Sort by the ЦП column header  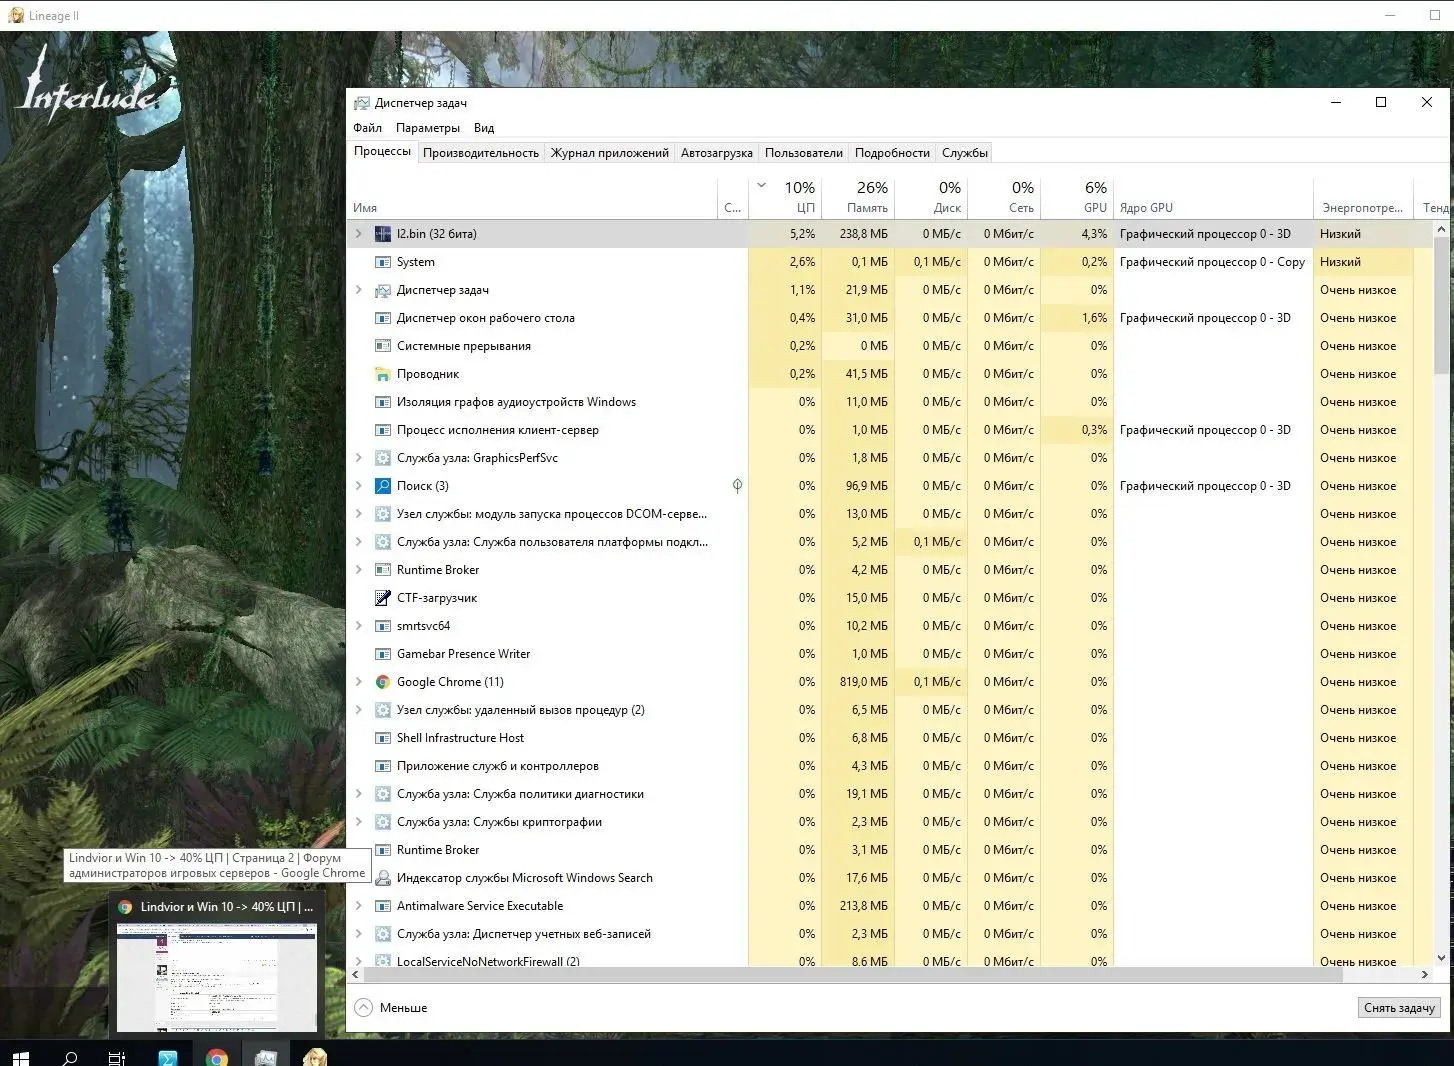785,198
